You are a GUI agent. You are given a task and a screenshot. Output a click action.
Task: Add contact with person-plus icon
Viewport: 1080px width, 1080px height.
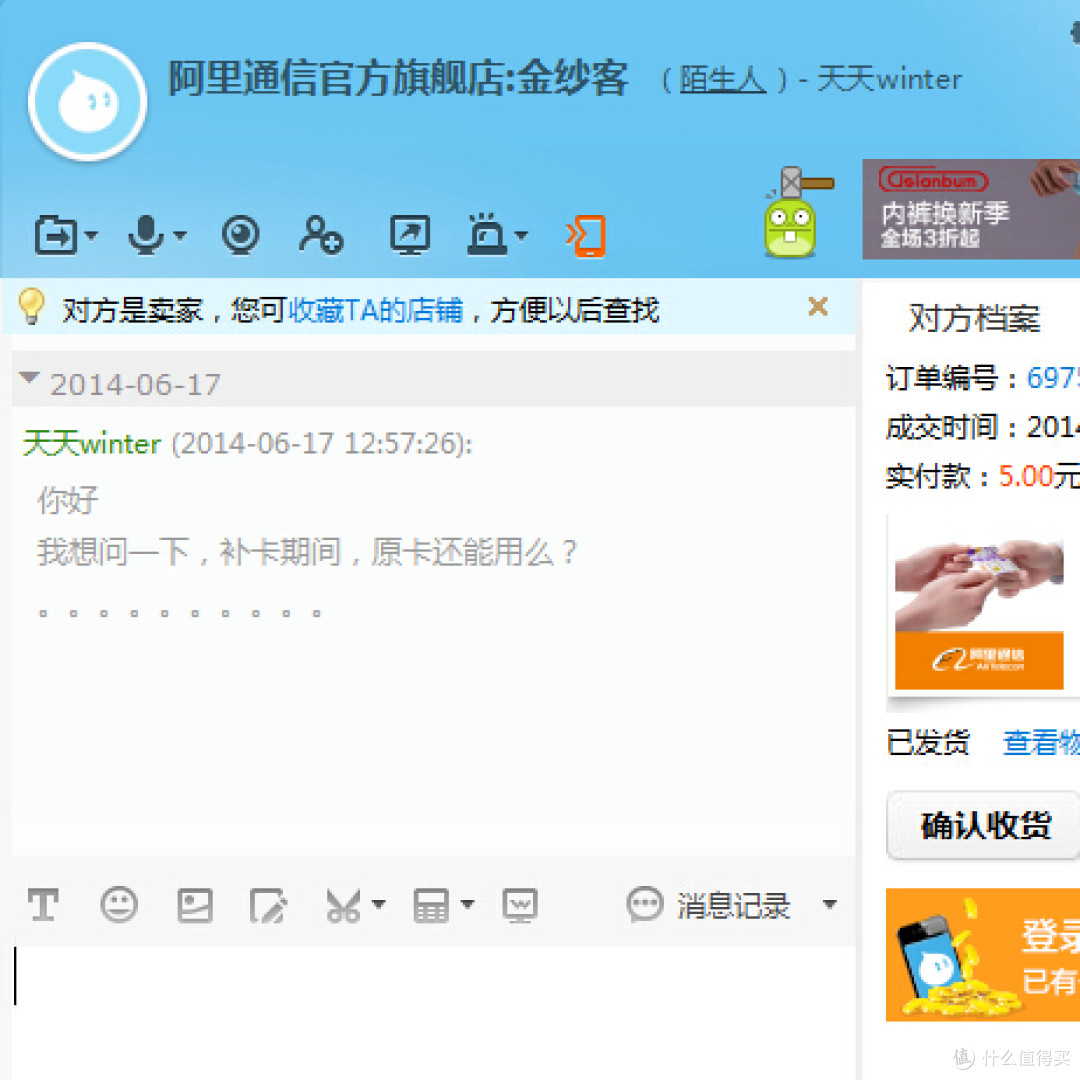coord(321,235)
